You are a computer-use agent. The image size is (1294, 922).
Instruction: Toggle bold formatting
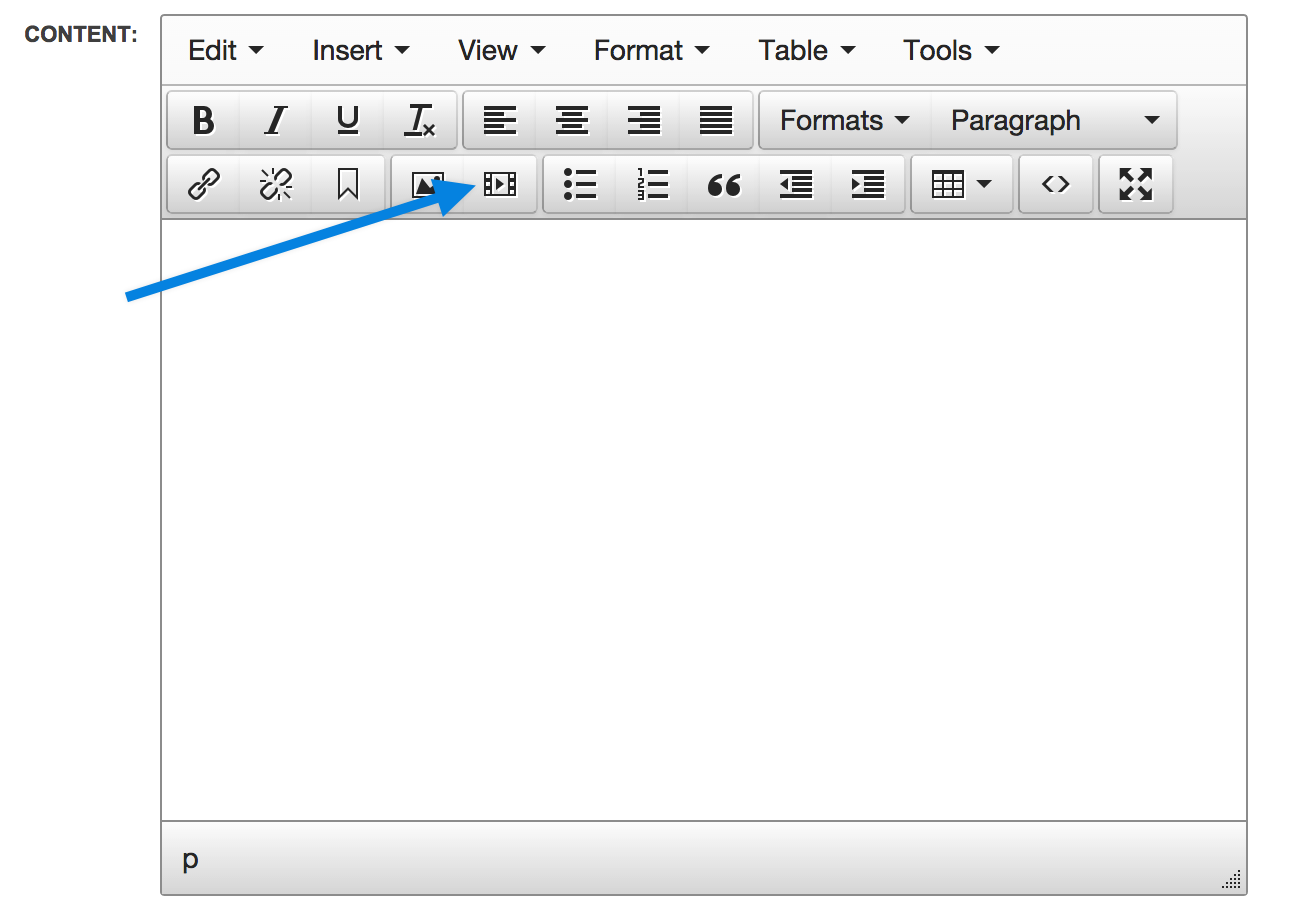[203, 121]
